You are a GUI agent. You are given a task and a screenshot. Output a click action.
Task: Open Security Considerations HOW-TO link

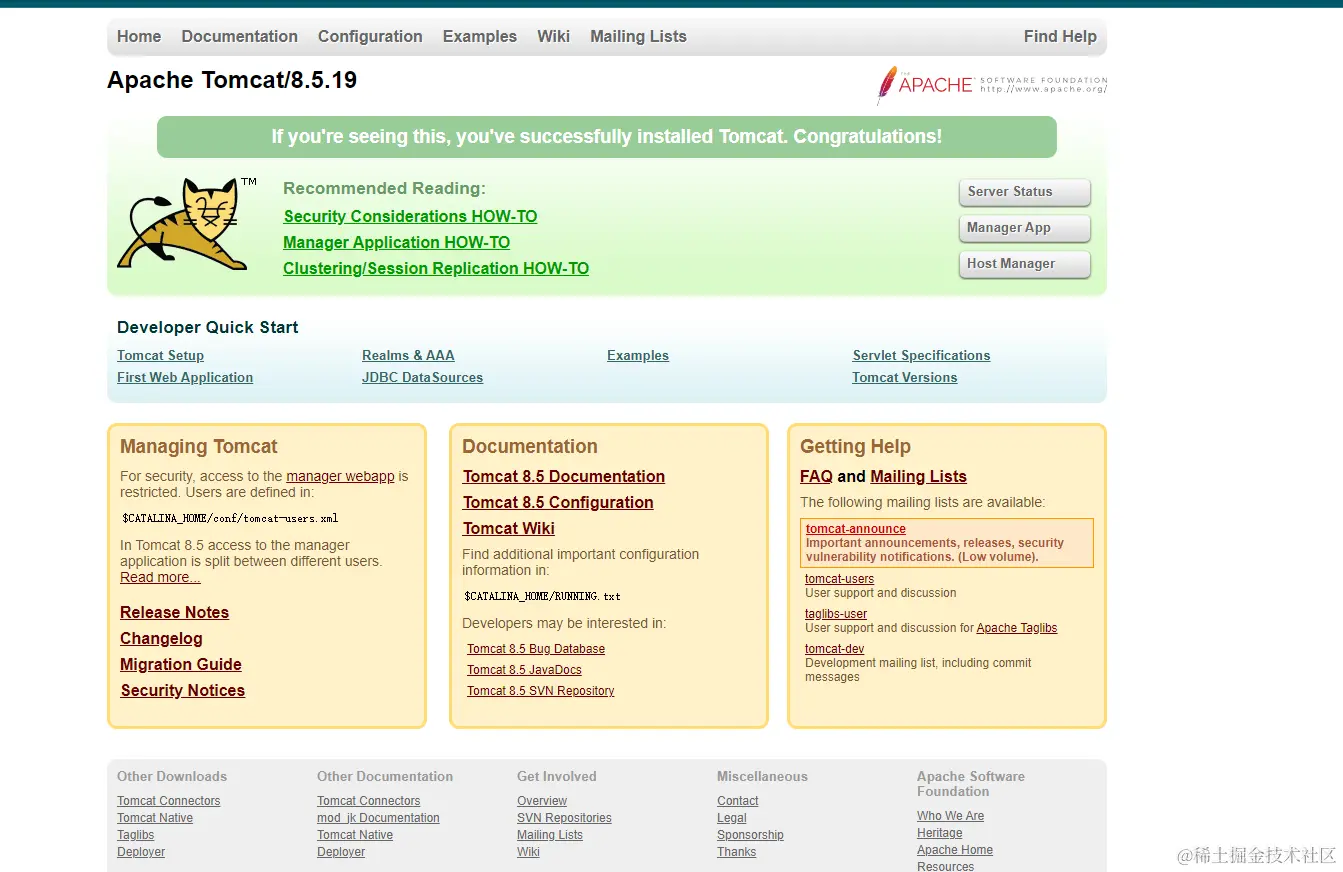410,216
